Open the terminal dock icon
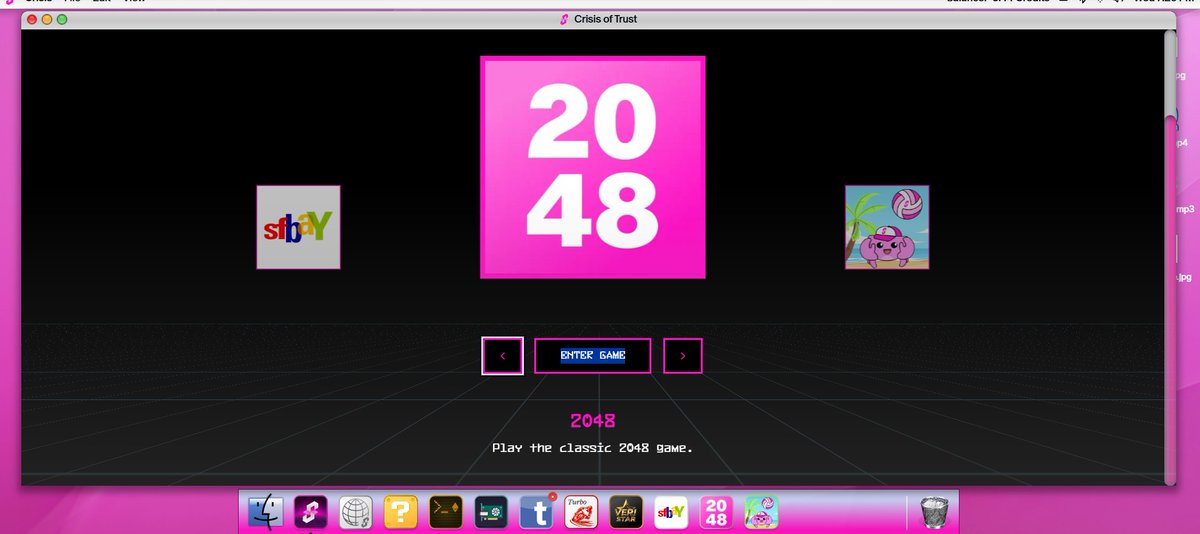 445,512
